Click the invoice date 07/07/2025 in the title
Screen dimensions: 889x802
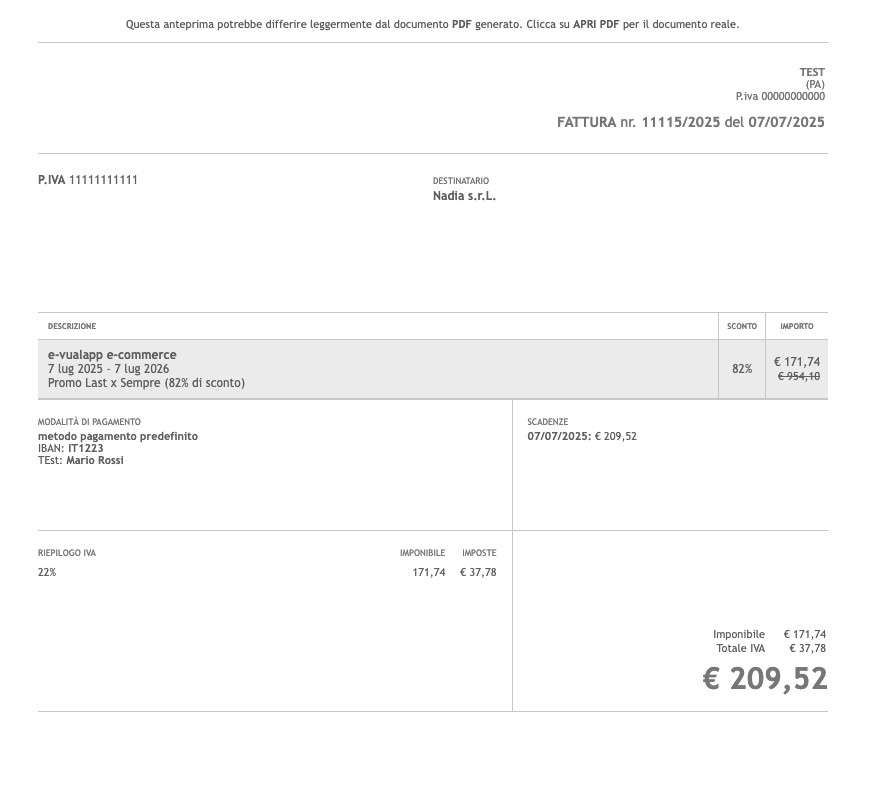click(x=786, y=122)
